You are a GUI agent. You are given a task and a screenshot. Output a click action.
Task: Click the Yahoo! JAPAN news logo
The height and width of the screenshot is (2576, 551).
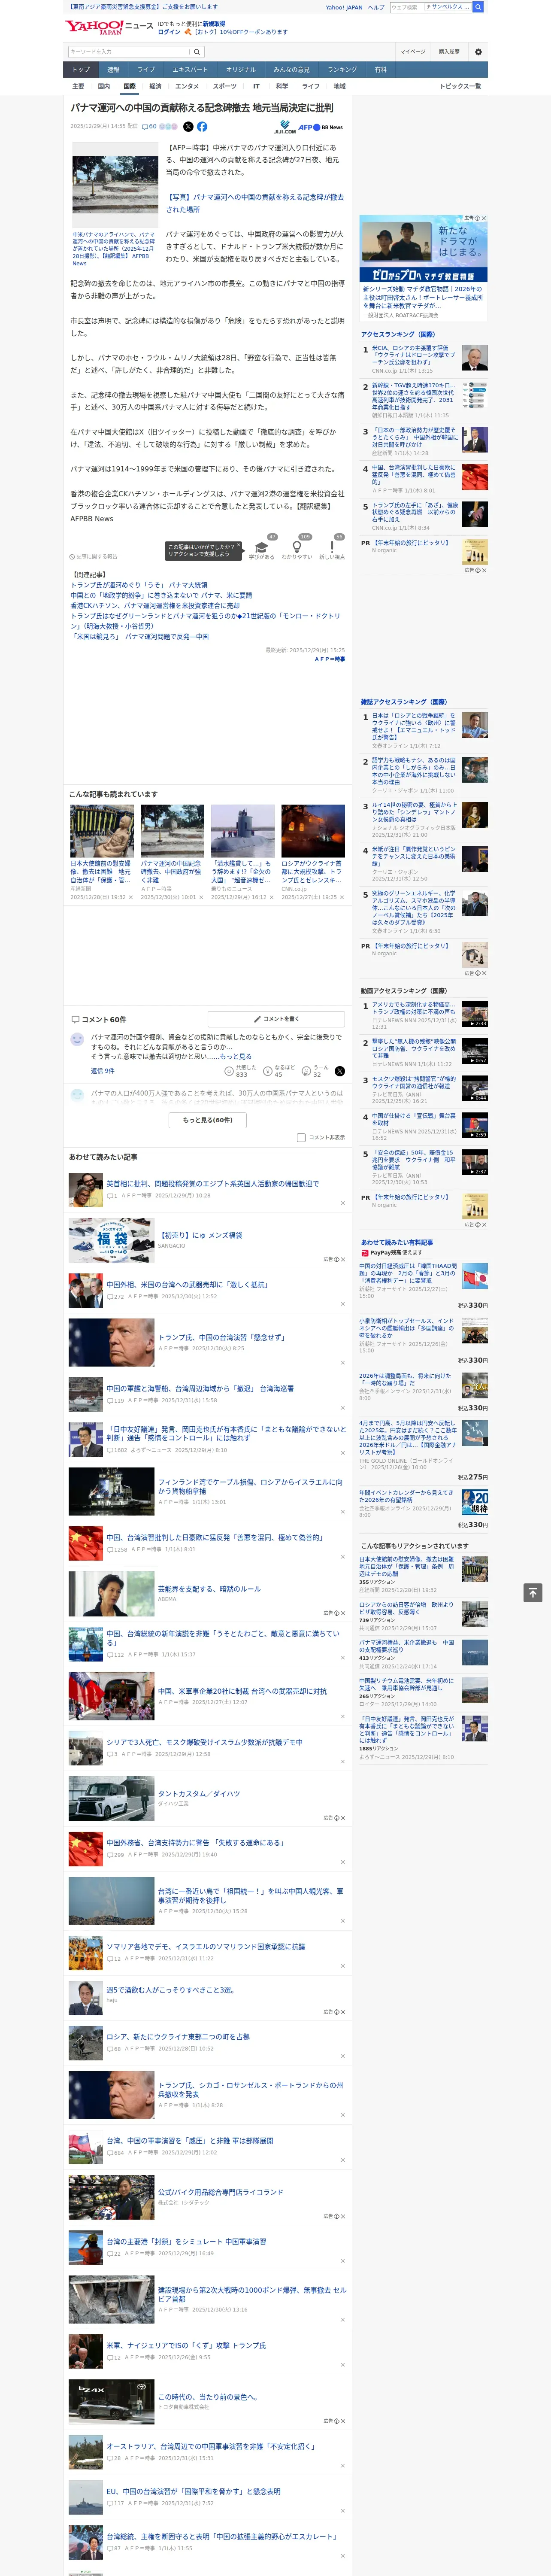109,27
